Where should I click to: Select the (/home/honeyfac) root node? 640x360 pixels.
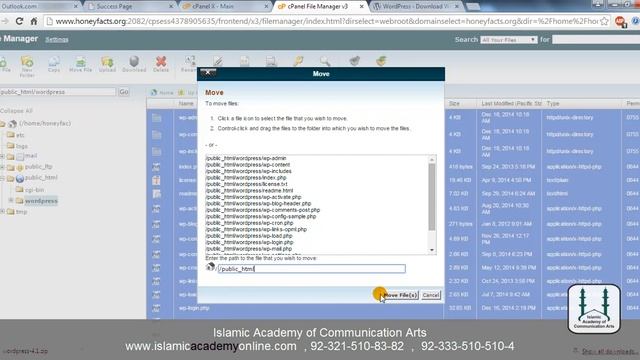click(x=44, y=123)
